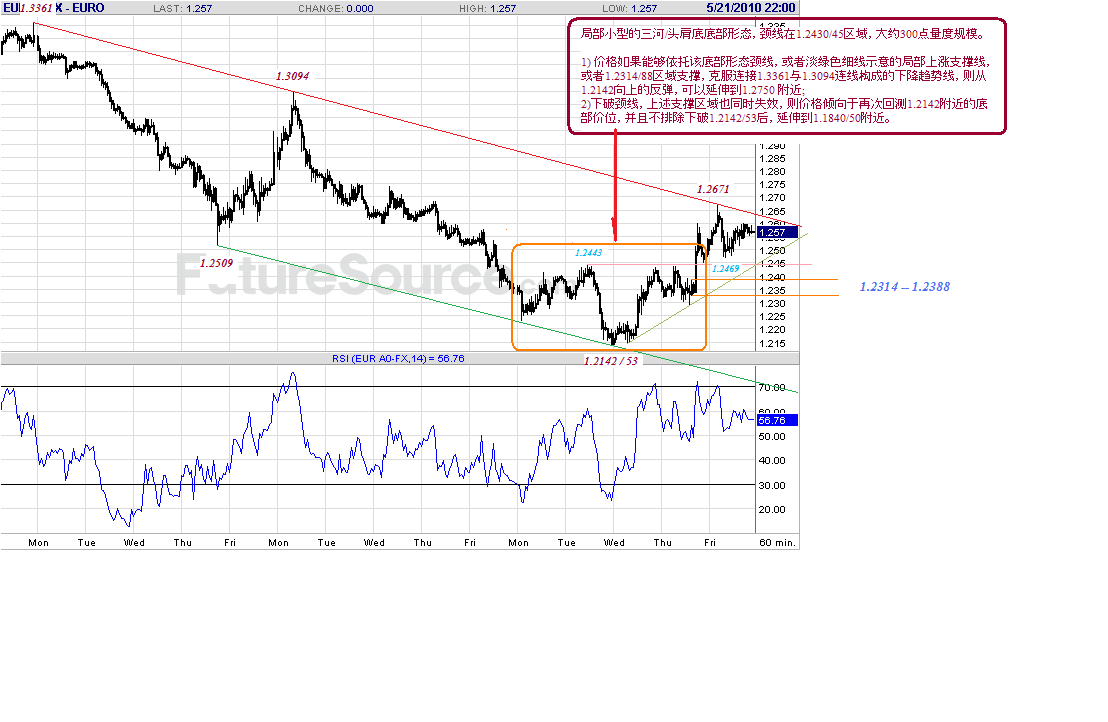Click the light blue 1.2443 label
The image size is (1108, 722).
coord(589,253)
